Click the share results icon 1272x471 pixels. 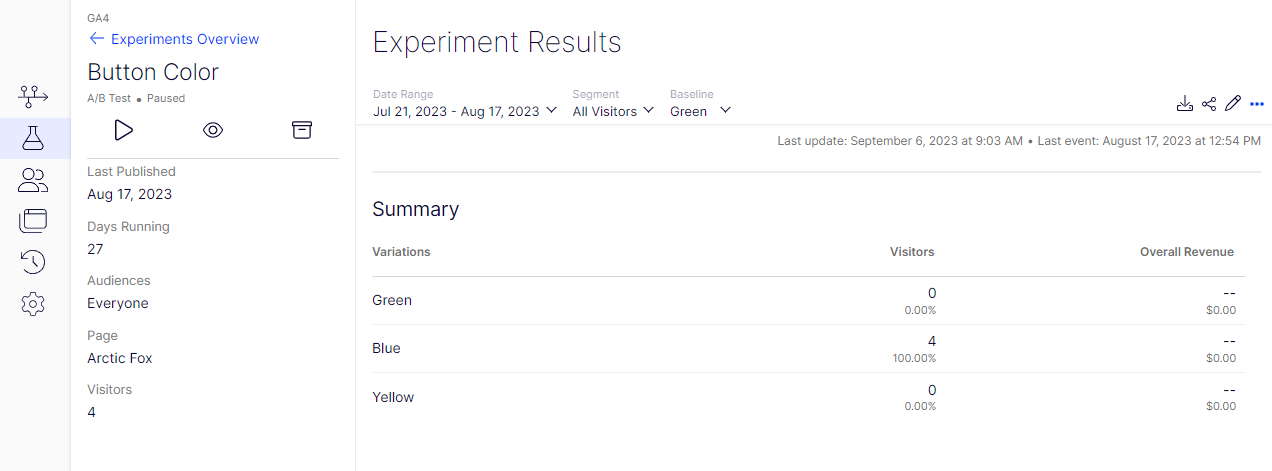click(1209, 104)
